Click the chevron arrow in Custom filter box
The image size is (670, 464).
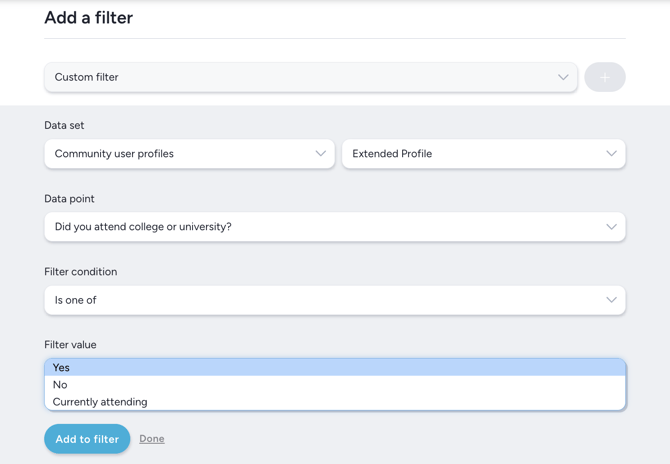[x=563, y=77]
